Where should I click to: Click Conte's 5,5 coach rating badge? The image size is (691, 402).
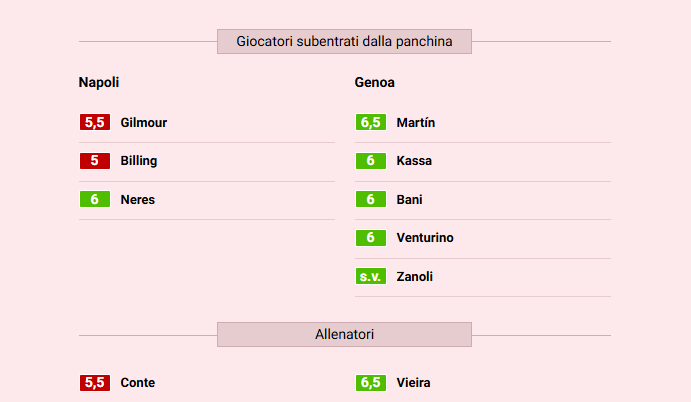click(x=94, y=383)
